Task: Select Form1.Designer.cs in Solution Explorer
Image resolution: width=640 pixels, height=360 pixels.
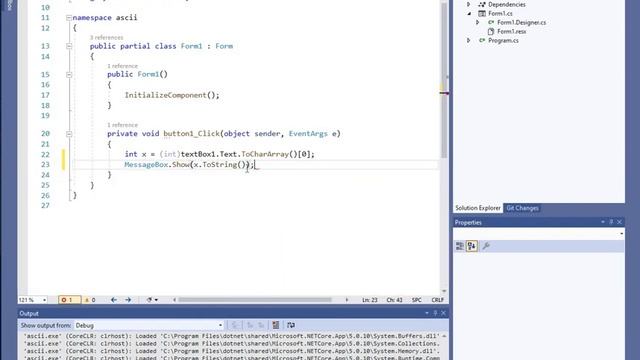Action: click(521, 22)
